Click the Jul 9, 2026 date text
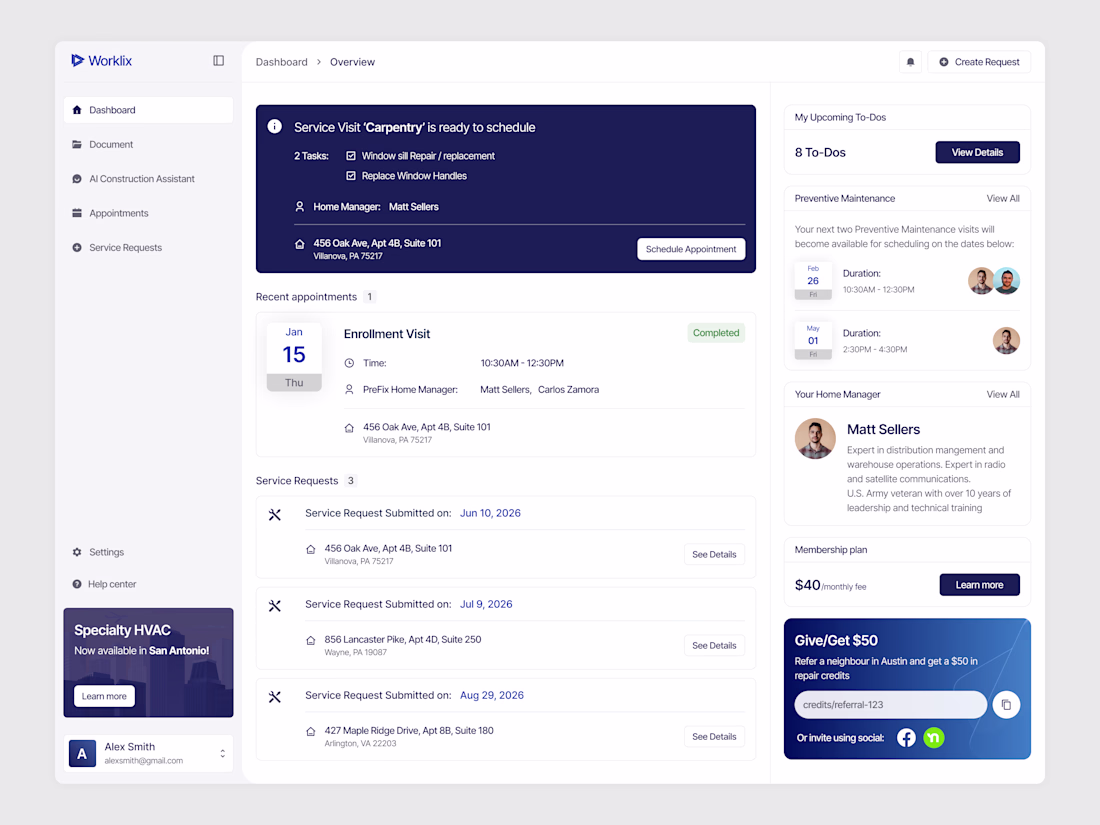This screenshot has height=825, width=1100. pyautogui.click(x=486, y=605)
